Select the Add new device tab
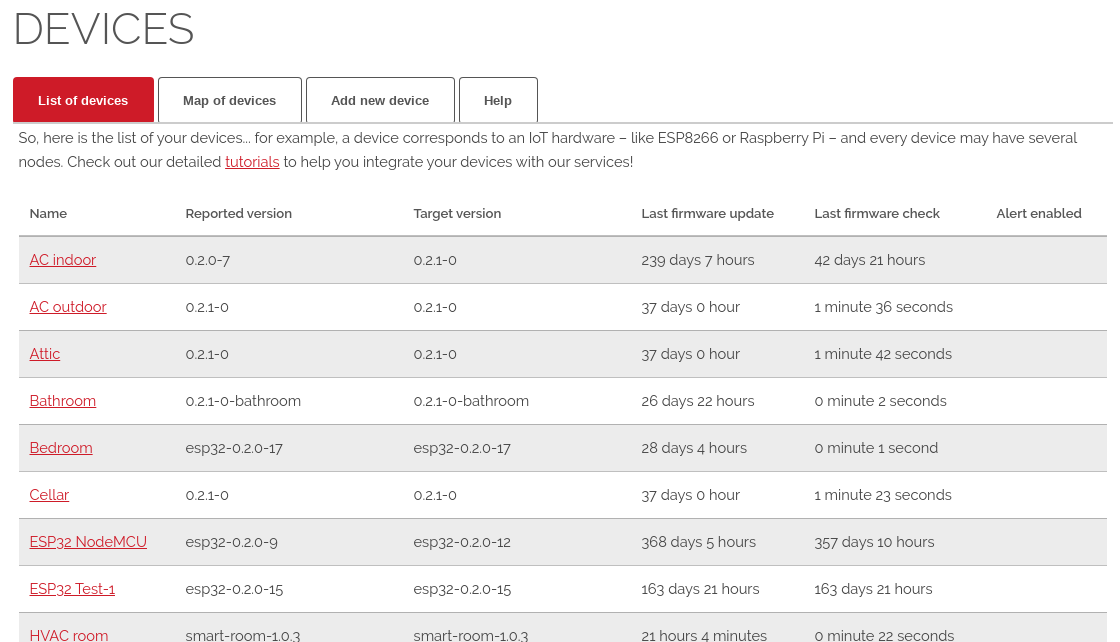Viewport: 1120px width, 642px height. coord(380,100)
